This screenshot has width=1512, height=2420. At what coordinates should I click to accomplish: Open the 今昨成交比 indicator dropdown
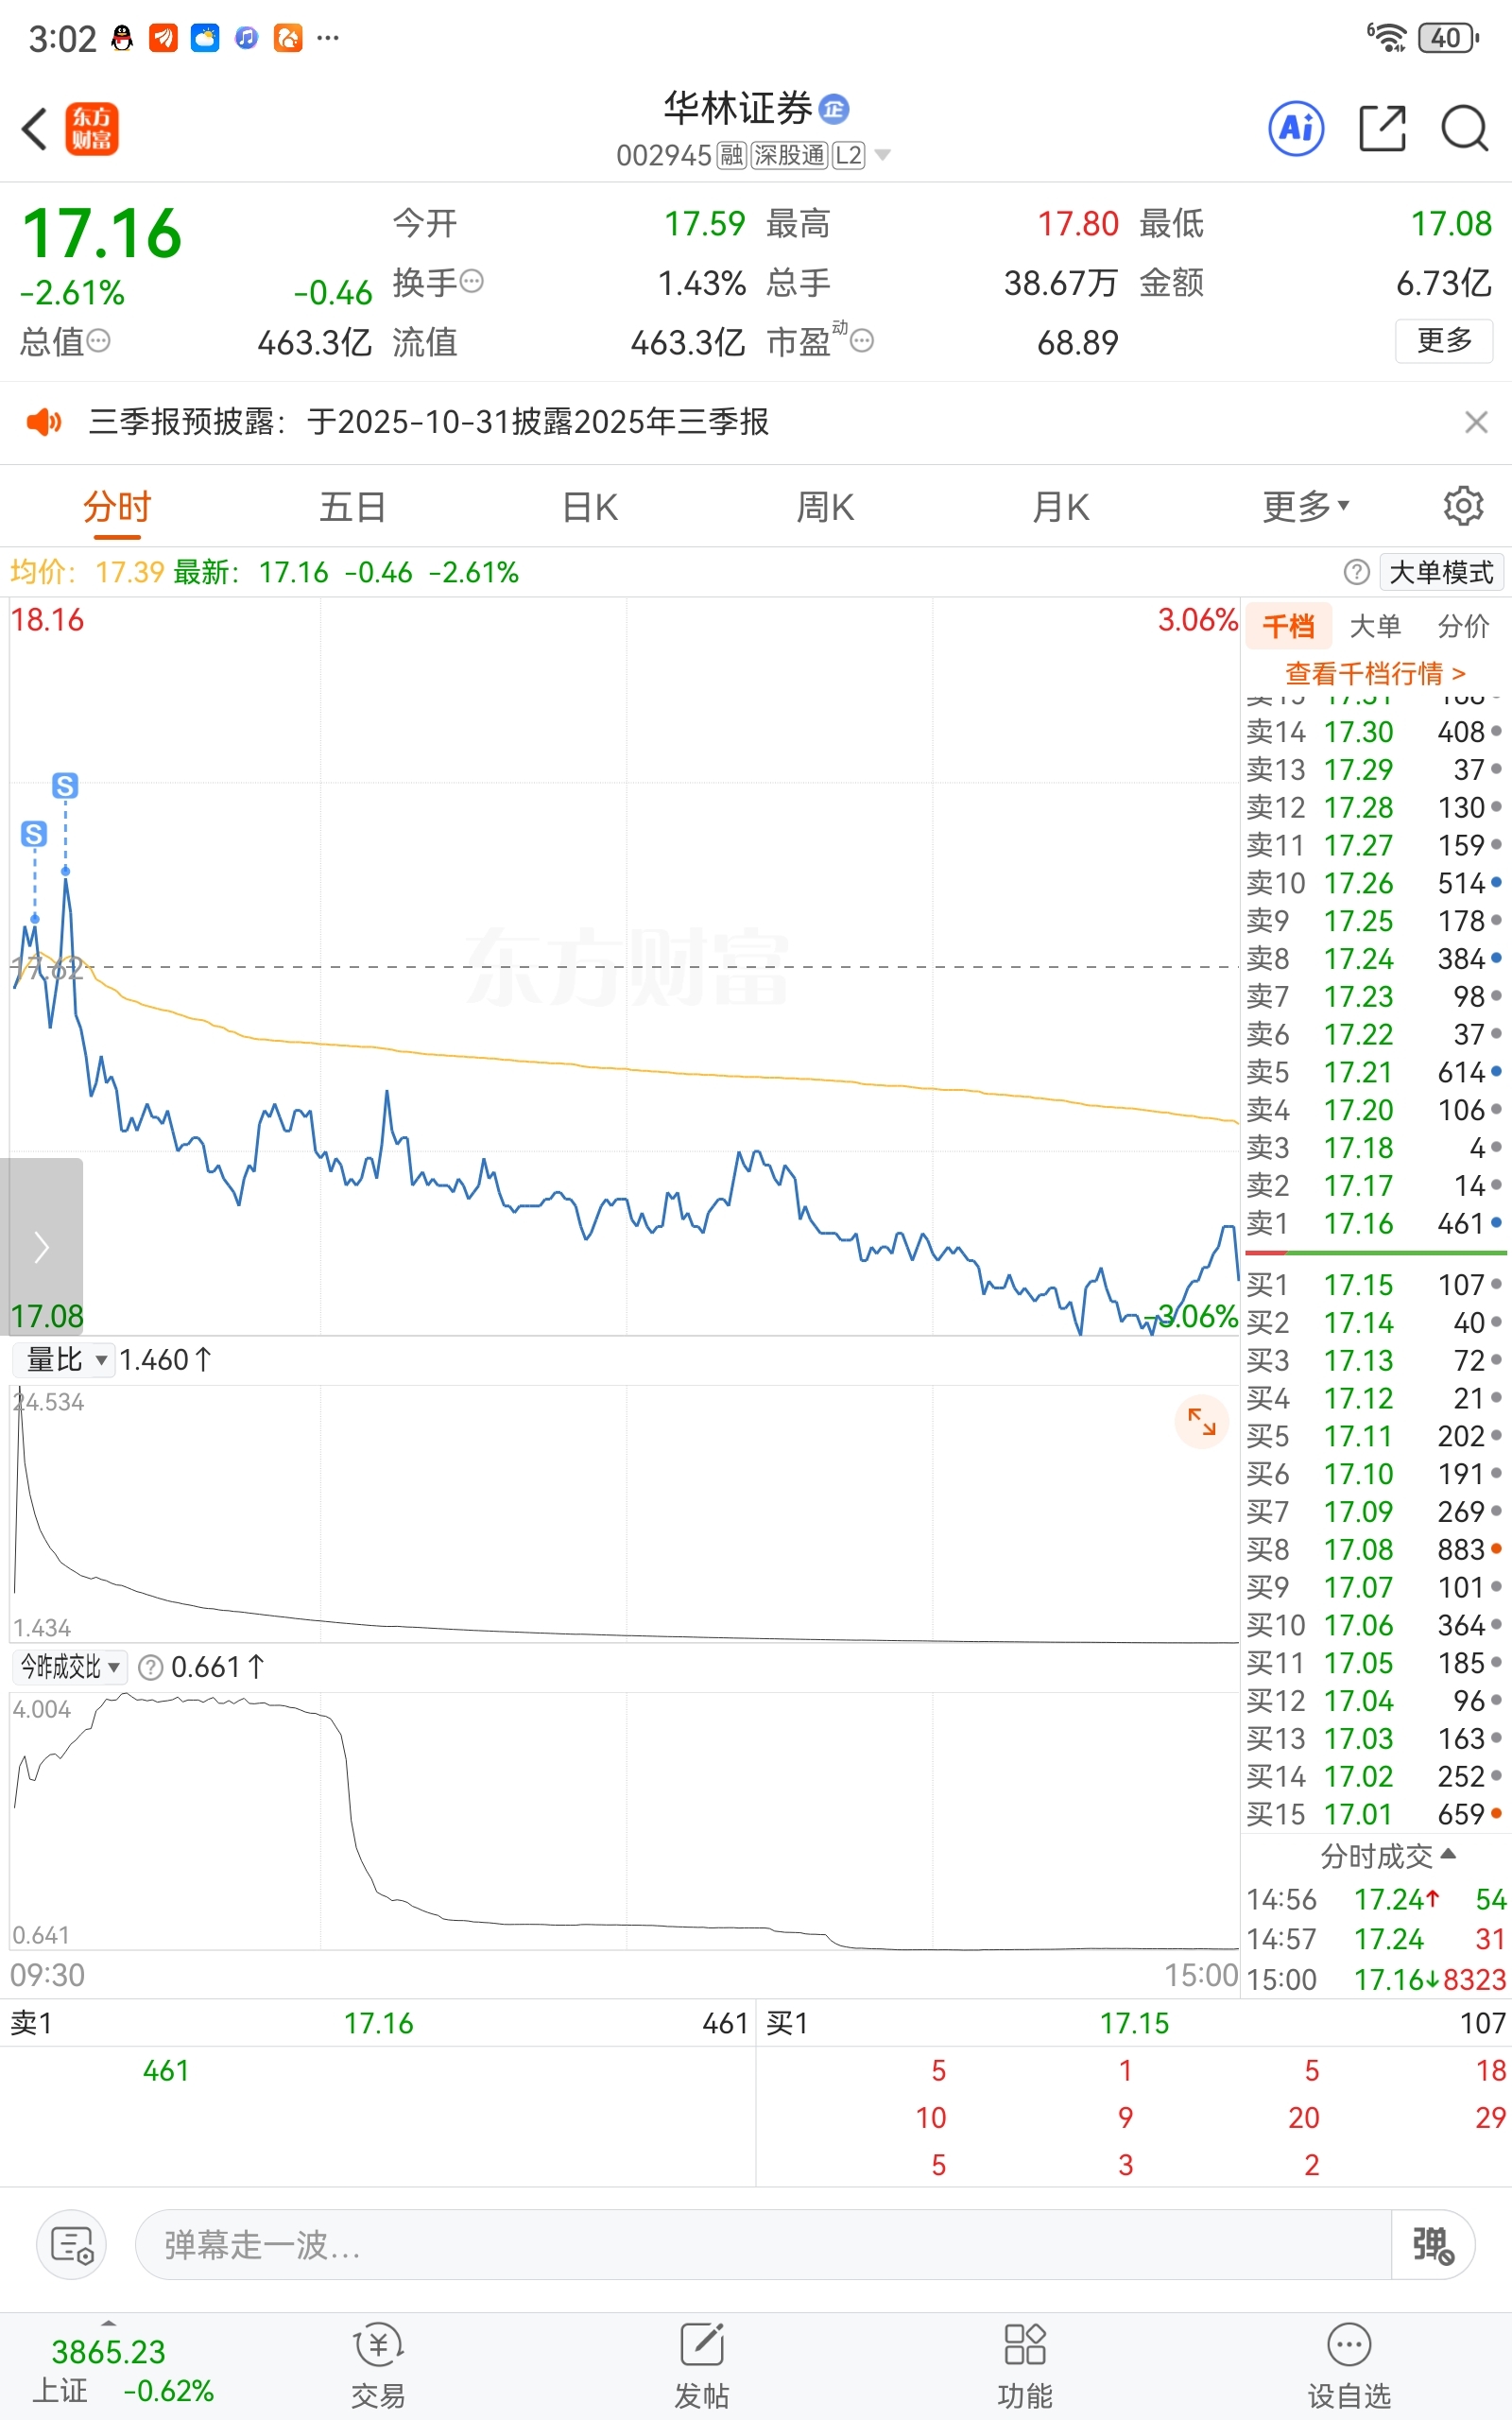(69, 1667)
